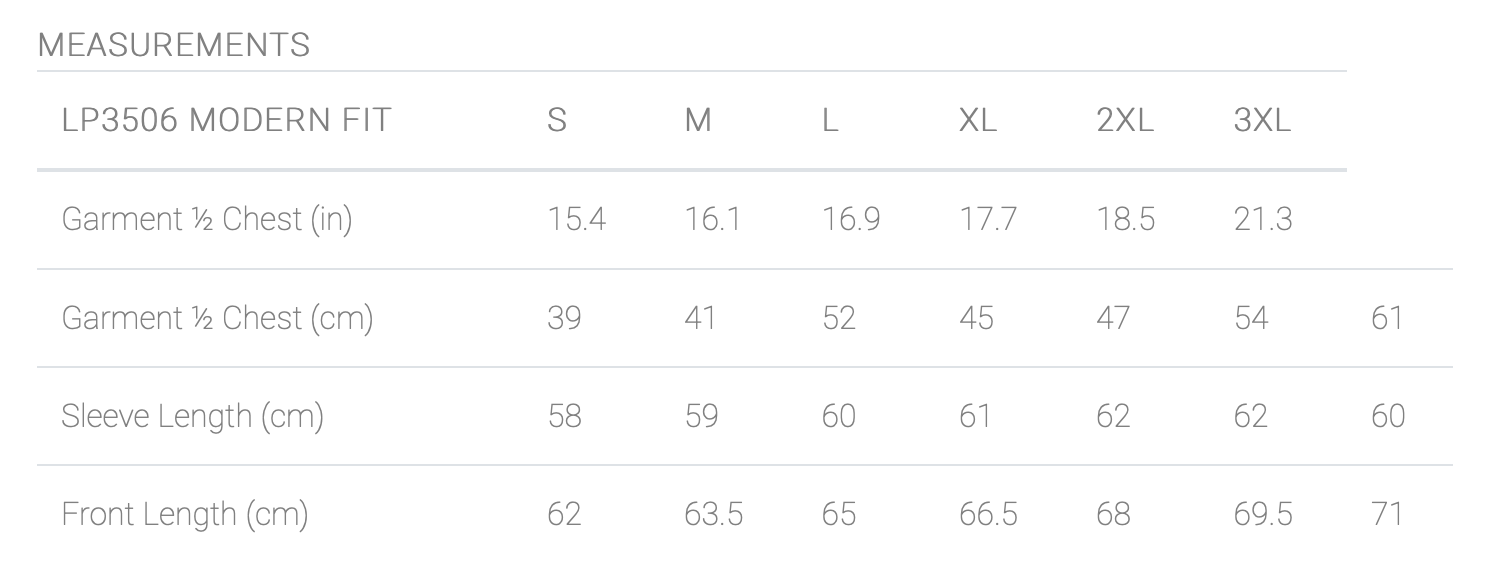Viewport: 1490px width, 564px height.
Task: Click the S size column header
Action: tap(557, 121)
